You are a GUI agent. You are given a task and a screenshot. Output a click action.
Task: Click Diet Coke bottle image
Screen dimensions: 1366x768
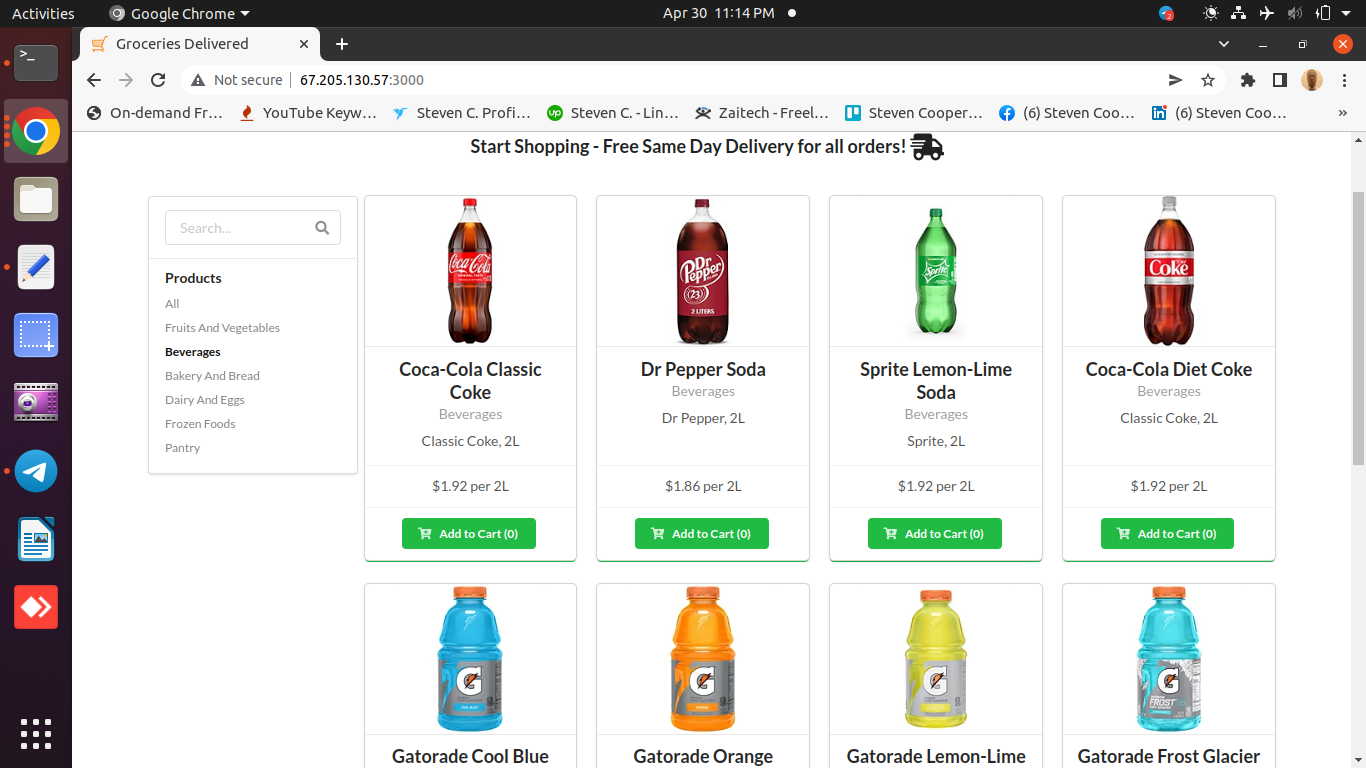point(1169,271)
